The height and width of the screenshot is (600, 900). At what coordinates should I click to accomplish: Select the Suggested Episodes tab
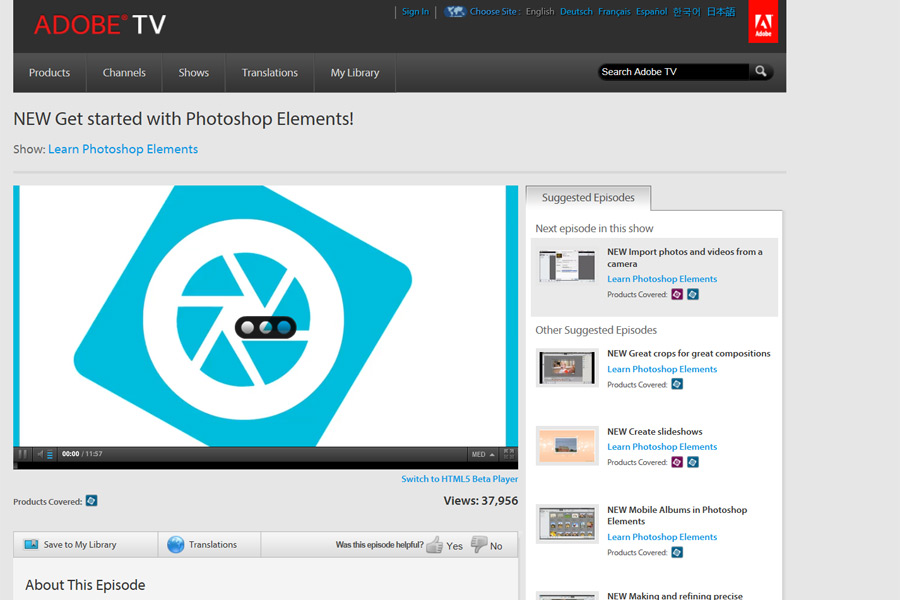click(x=588, y=198)
